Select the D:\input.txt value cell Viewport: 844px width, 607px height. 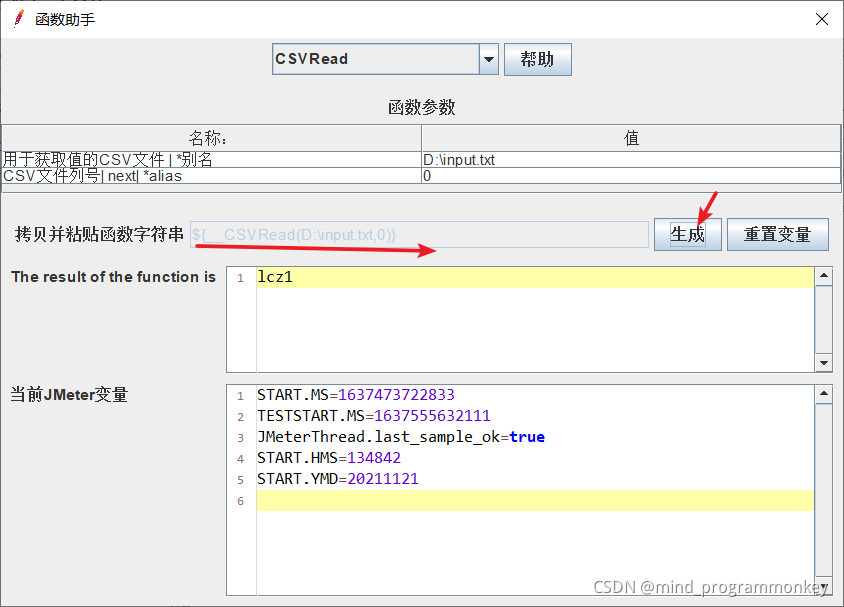tap(631, 160)
